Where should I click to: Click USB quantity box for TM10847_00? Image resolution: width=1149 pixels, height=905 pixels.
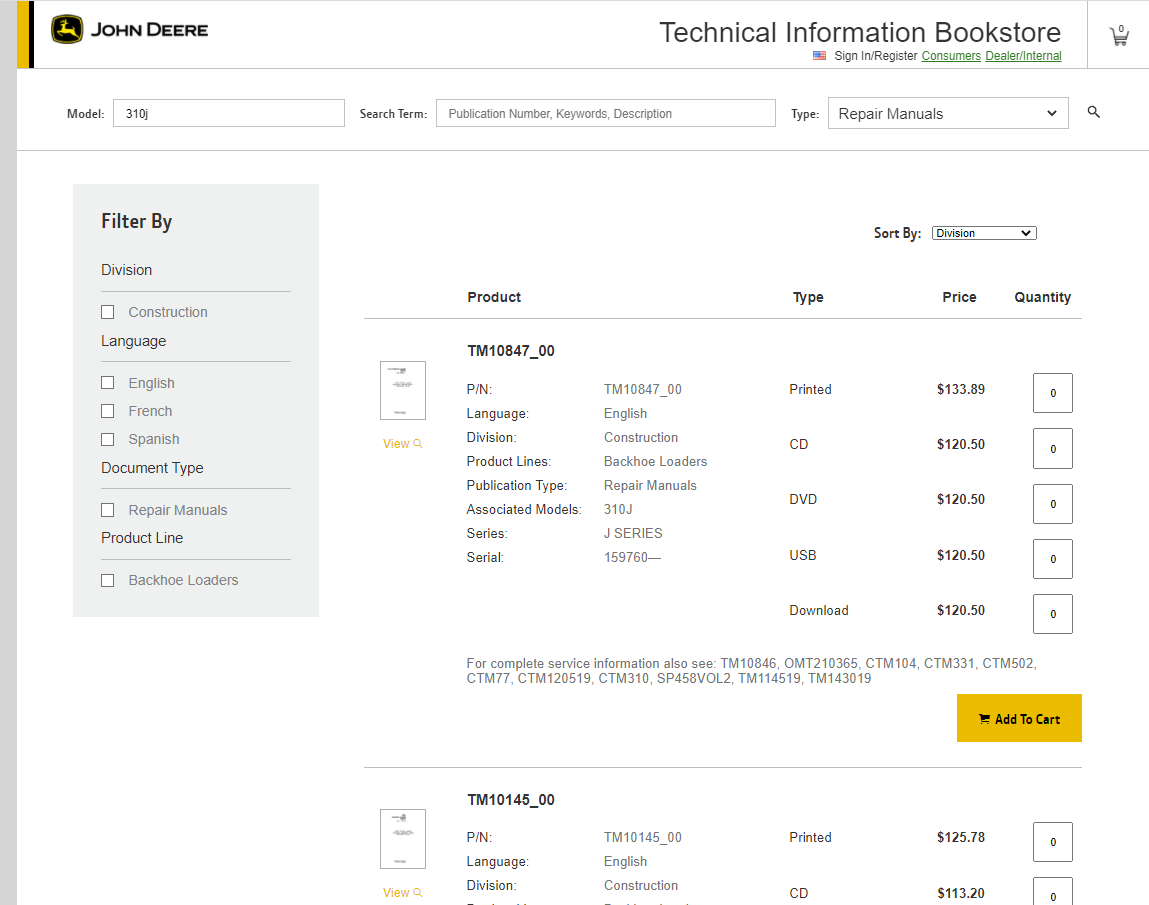point(1053,558)
